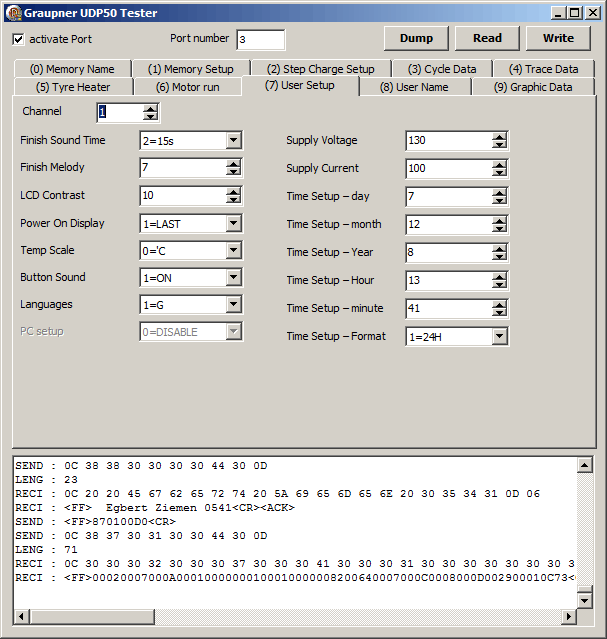The width and height of the screenshot is (607, 639).
Task: Click the log line 'LENG : 23'
Action: click(x=46, y=480)
